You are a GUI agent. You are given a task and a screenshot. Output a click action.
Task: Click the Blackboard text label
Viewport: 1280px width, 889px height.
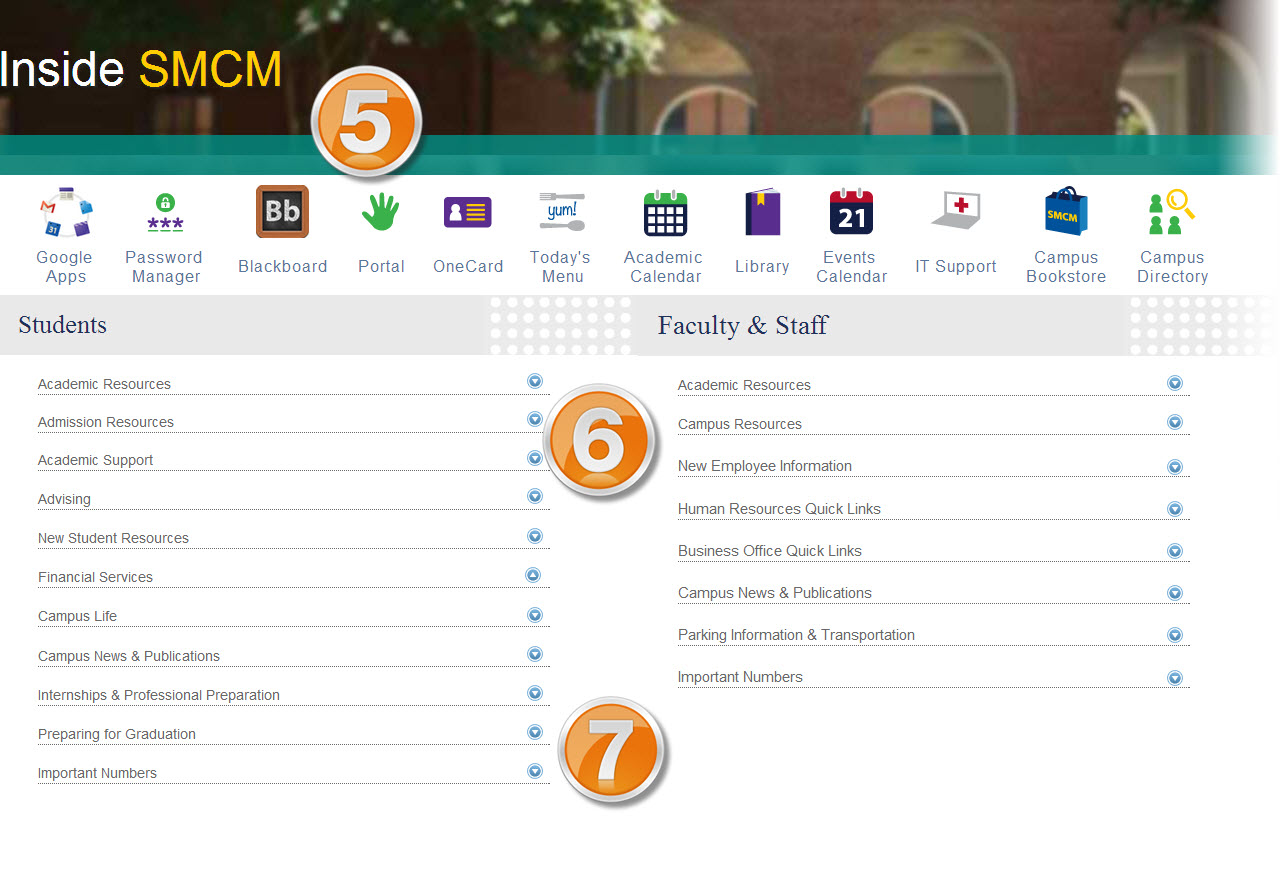point(283,267)
